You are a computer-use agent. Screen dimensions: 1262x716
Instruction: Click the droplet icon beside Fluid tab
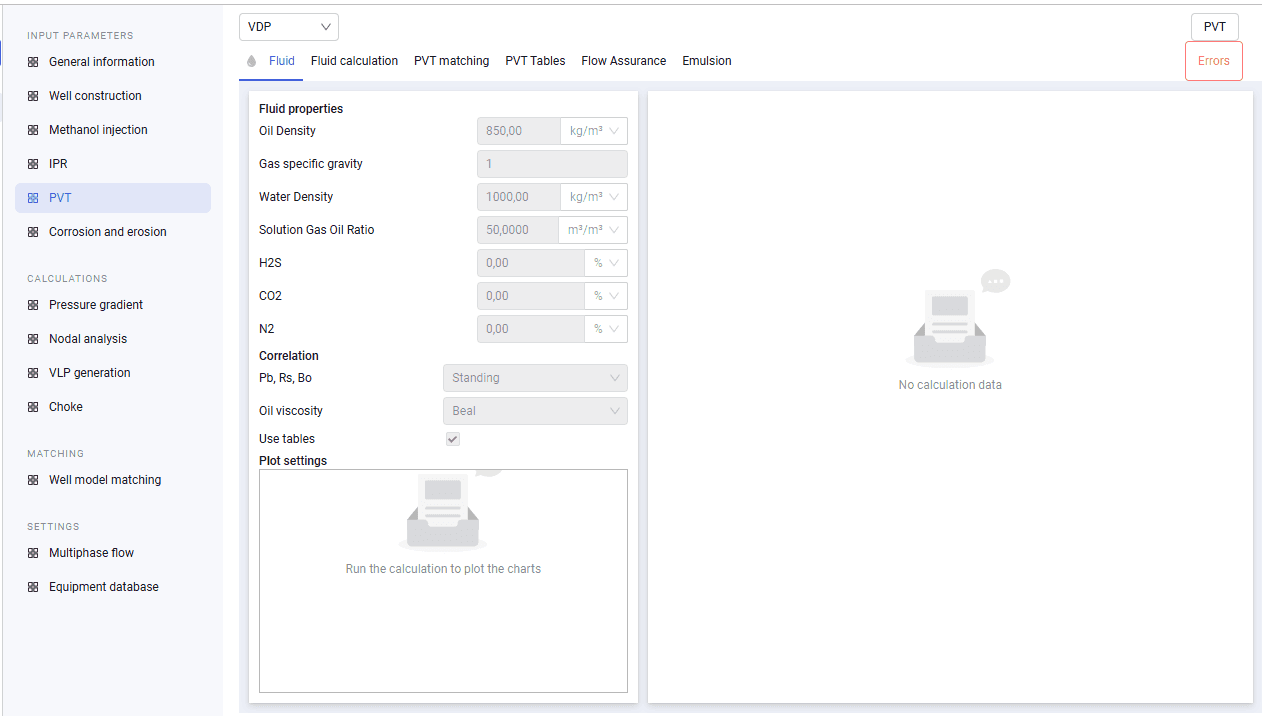click(x=252, y=61)
